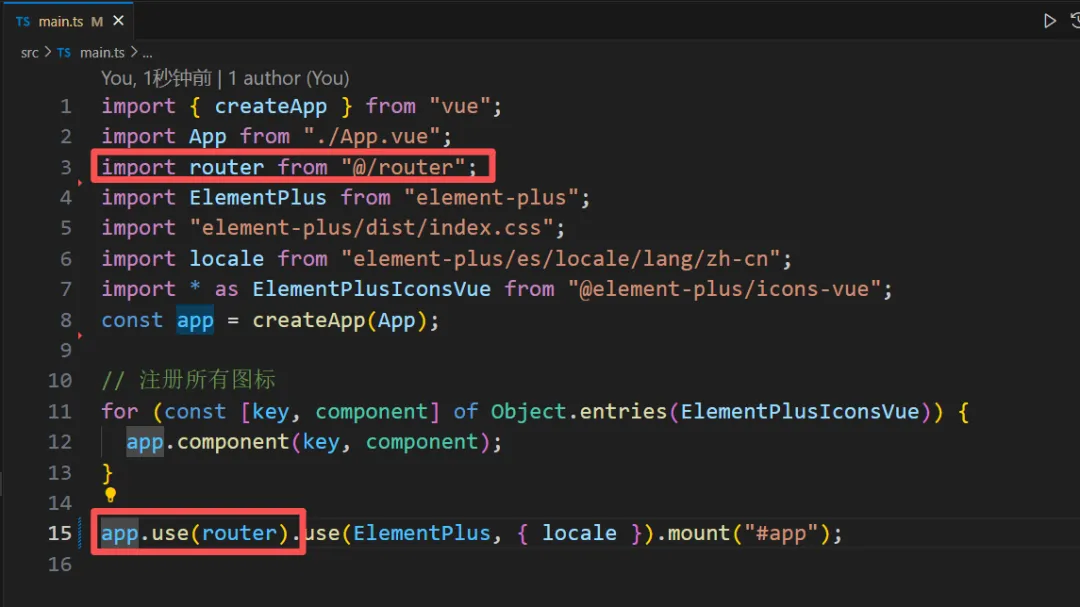This screenshot has width=1080, height=607.
Task: Click router inside app.use on line 15
Action: click(x=239, y=533)
